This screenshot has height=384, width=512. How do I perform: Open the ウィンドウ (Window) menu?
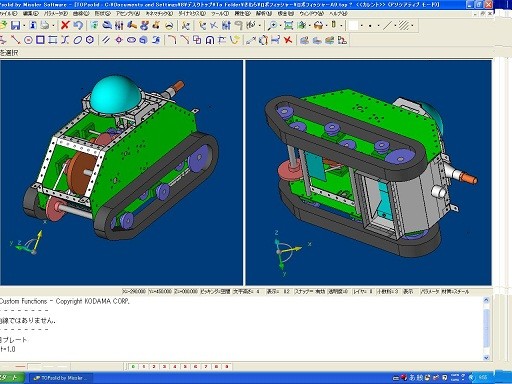click(311, 14)
